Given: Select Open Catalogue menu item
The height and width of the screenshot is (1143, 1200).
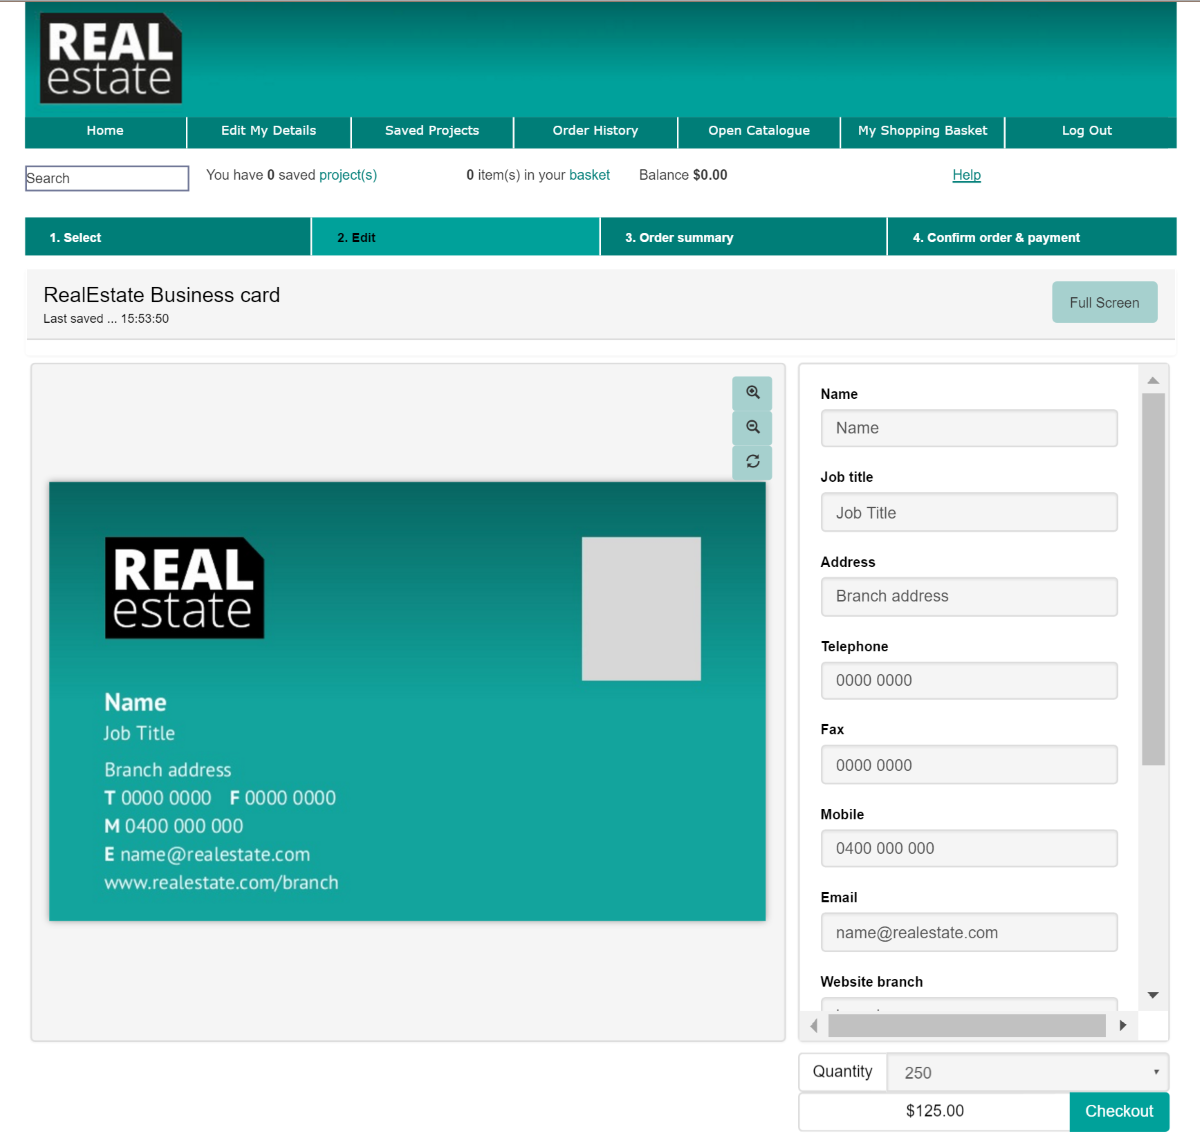Looking at the screenshot, I should [x=759, y=131].
